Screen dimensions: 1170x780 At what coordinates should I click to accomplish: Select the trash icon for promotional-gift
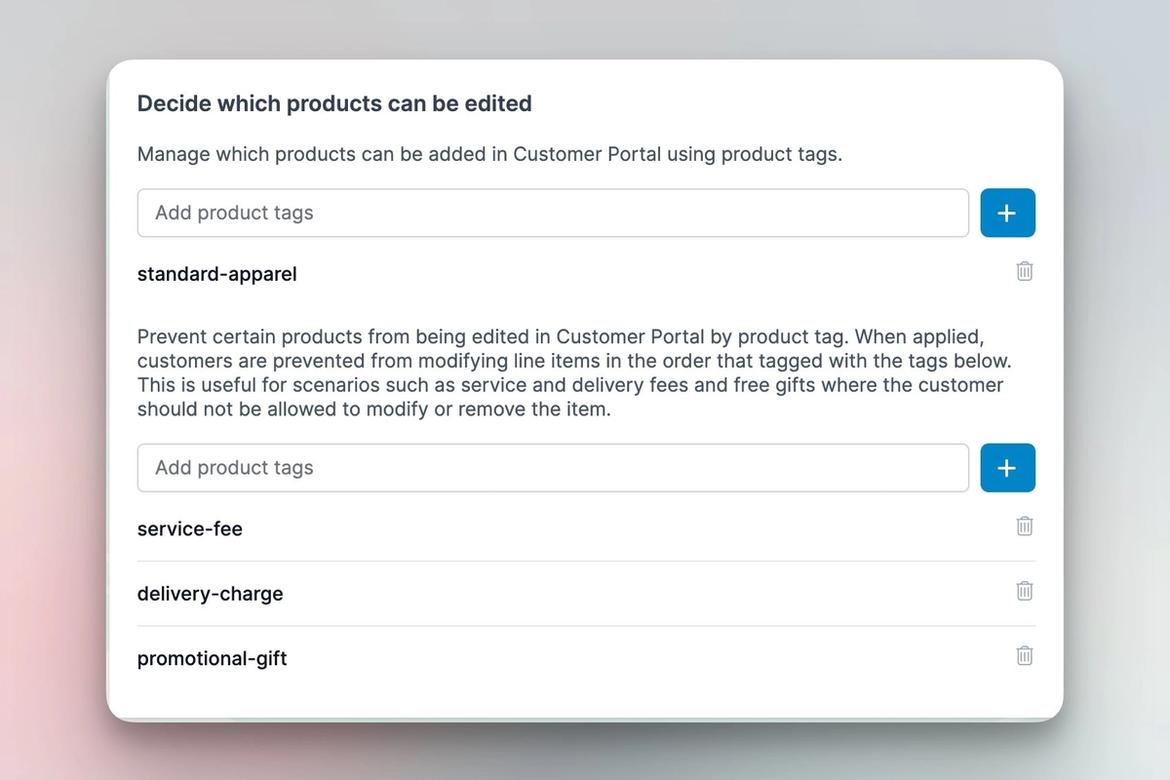[x=1023, y=655]
